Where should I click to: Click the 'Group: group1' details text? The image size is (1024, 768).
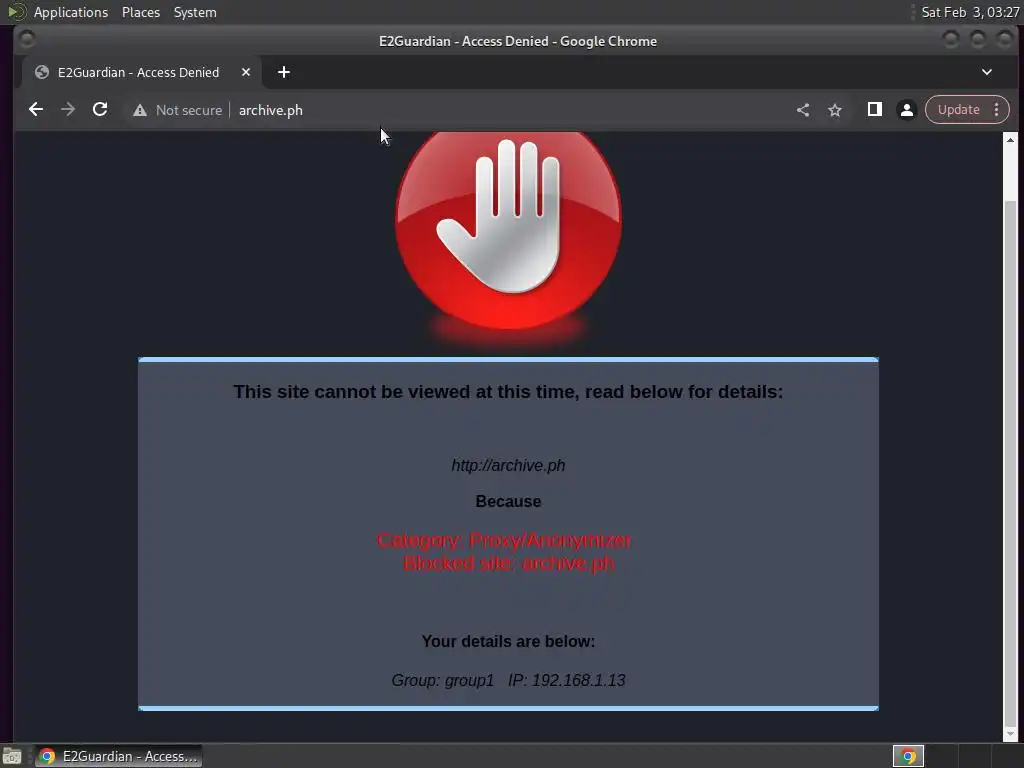click(x=443, y=680)
